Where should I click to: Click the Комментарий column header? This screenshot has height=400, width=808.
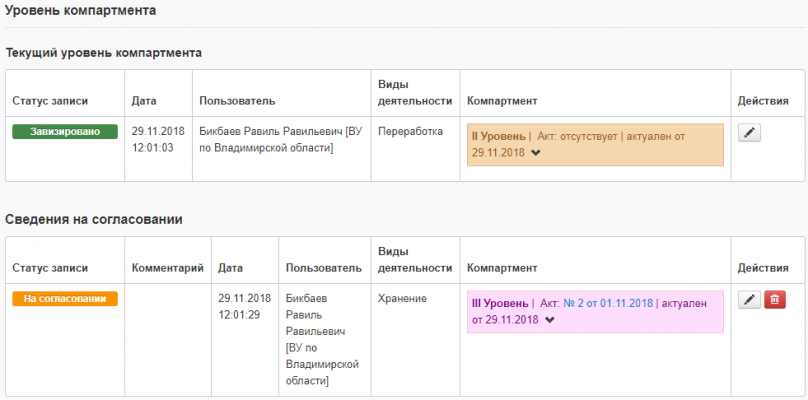[x=168, y=268]
